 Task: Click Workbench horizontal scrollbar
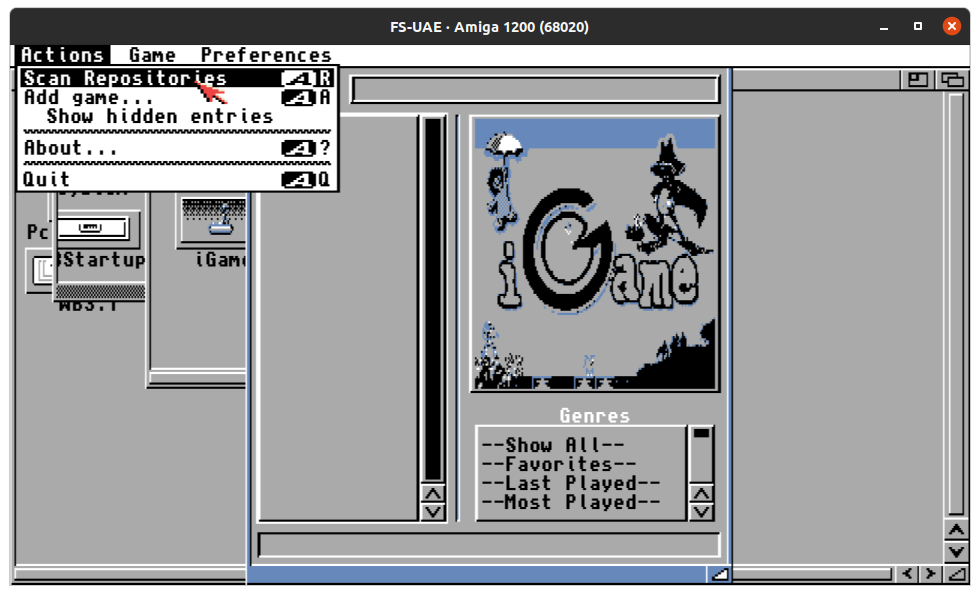(812, 574)
